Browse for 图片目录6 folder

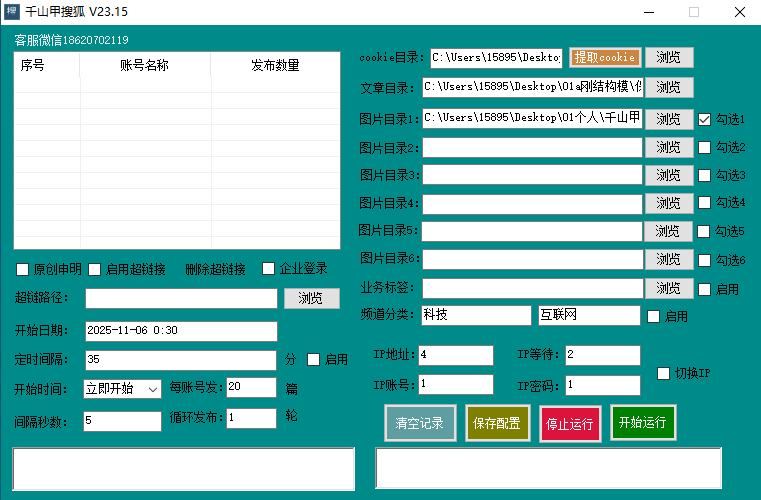669,260
